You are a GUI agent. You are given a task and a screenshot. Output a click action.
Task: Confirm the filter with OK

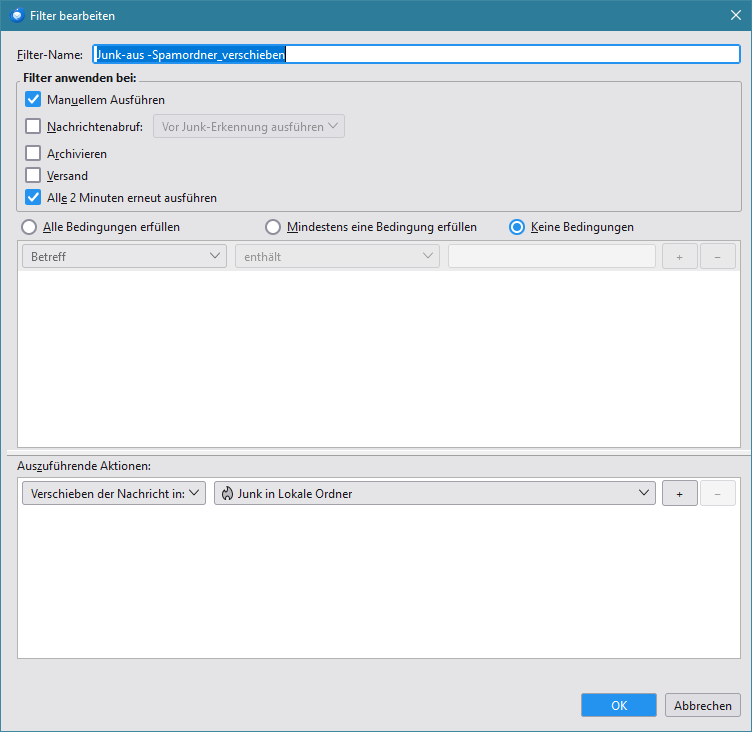[x=618, y=705]
